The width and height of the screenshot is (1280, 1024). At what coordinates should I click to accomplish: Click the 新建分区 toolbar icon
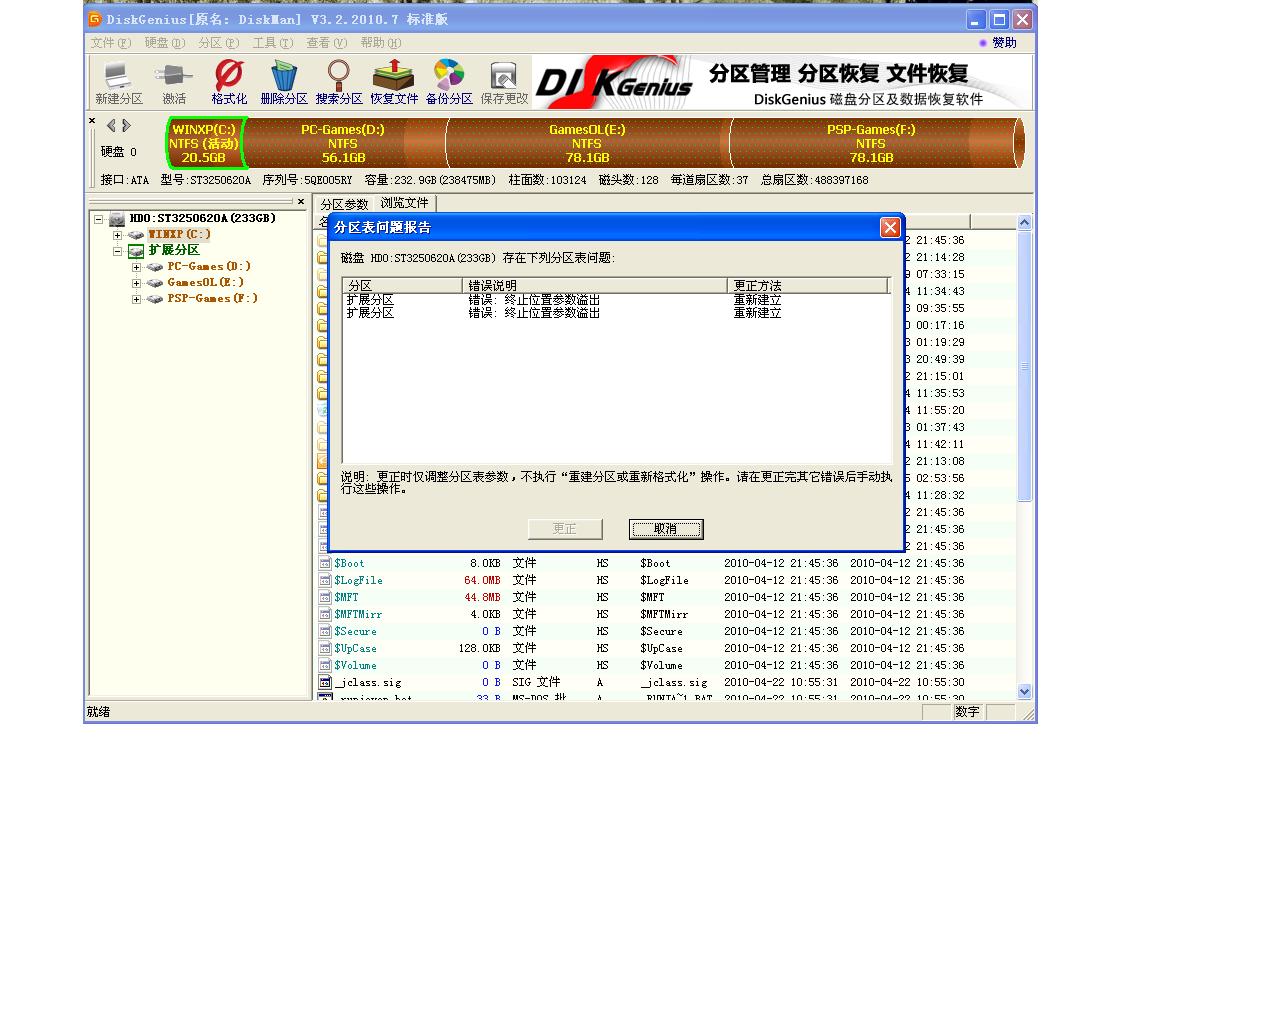pos(118,82)
